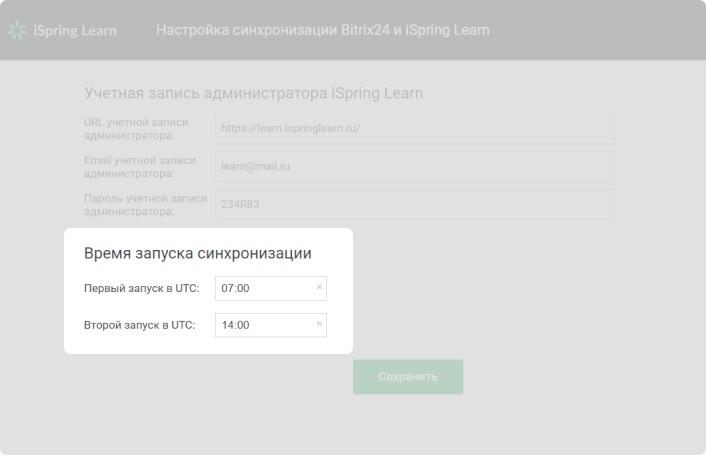Click the label Email учетной записи администратора
Viewport: 706px width, 456px height.
(x=140, y=167)
